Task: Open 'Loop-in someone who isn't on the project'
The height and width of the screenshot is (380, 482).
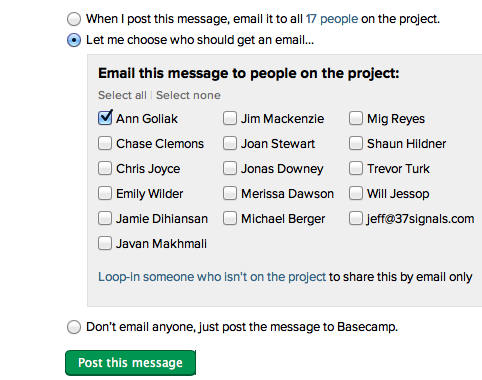Action: click(212, 277)
